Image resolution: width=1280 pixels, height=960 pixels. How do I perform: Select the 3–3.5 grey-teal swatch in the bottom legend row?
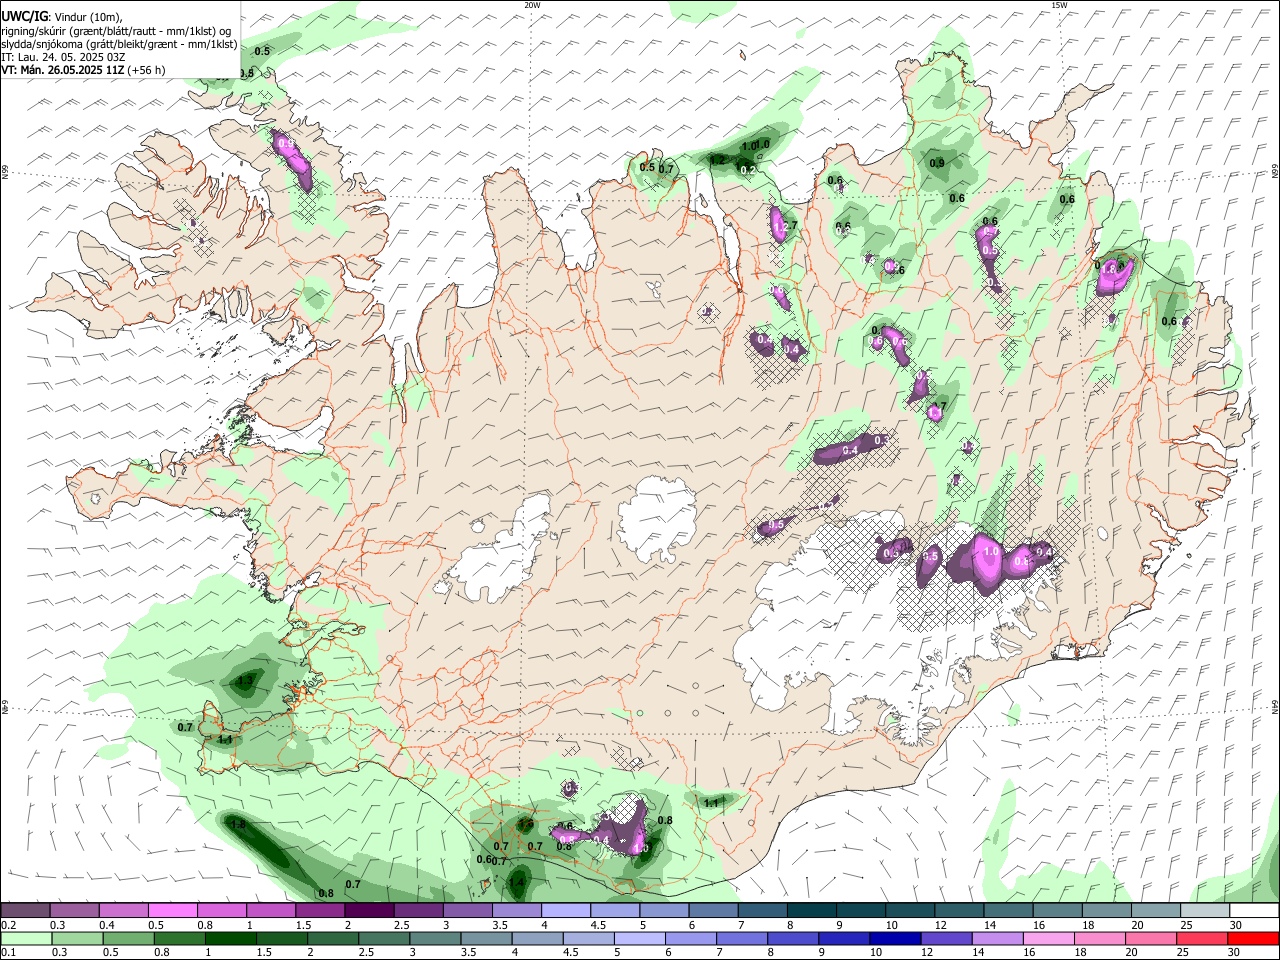434,938
